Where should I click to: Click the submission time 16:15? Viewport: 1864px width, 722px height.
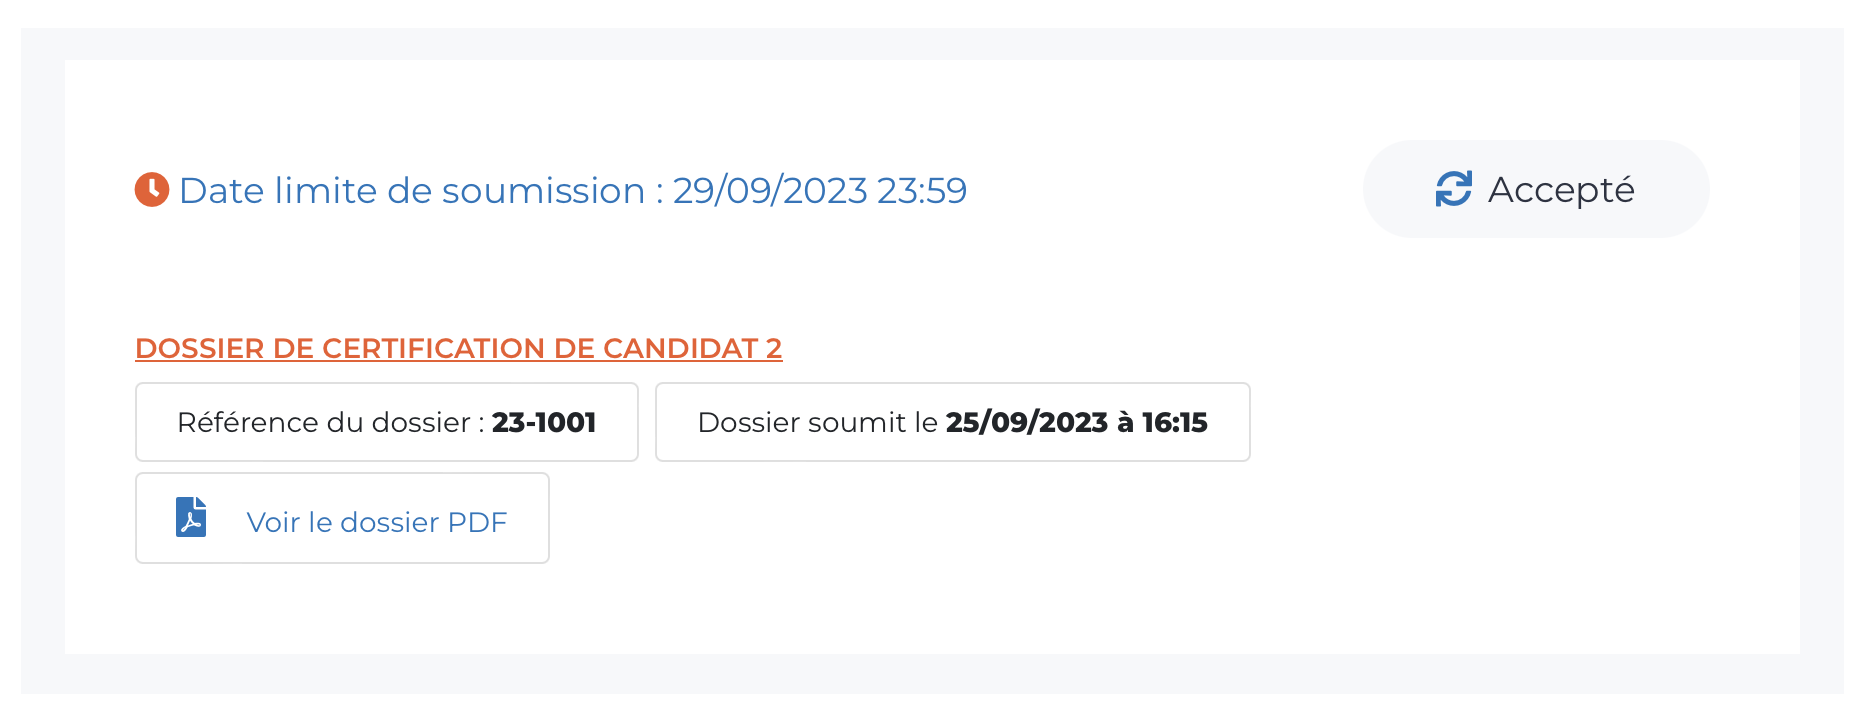tap(1175, 423)
